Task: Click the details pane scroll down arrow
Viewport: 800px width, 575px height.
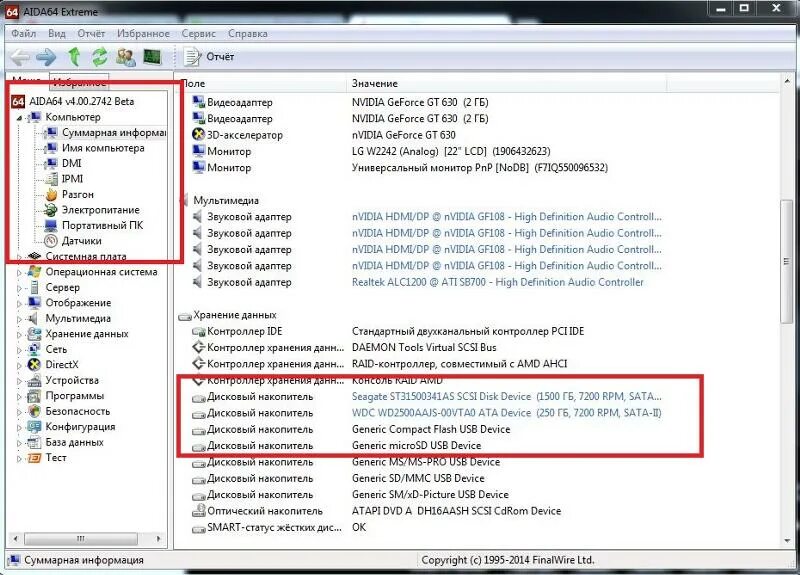Action: point(787,541)
